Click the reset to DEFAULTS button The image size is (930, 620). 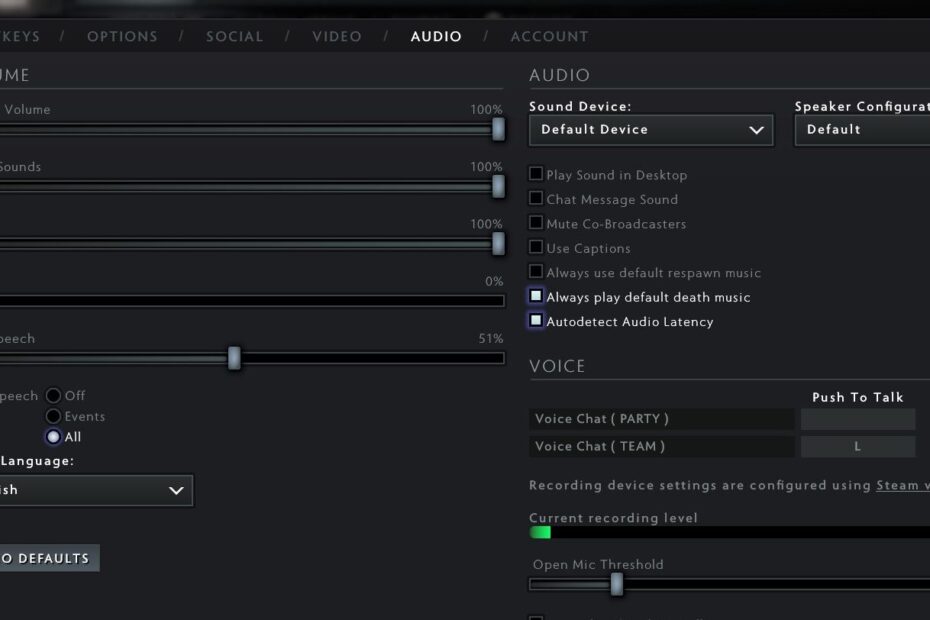pyautogui.click(x=47, y=558)
